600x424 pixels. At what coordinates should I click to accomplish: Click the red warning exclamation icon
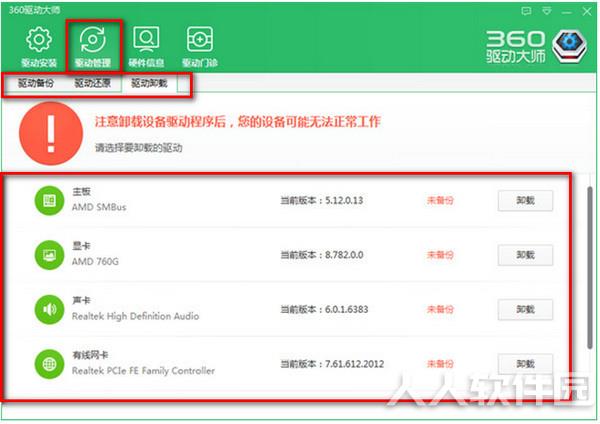[x=51, y=133]
